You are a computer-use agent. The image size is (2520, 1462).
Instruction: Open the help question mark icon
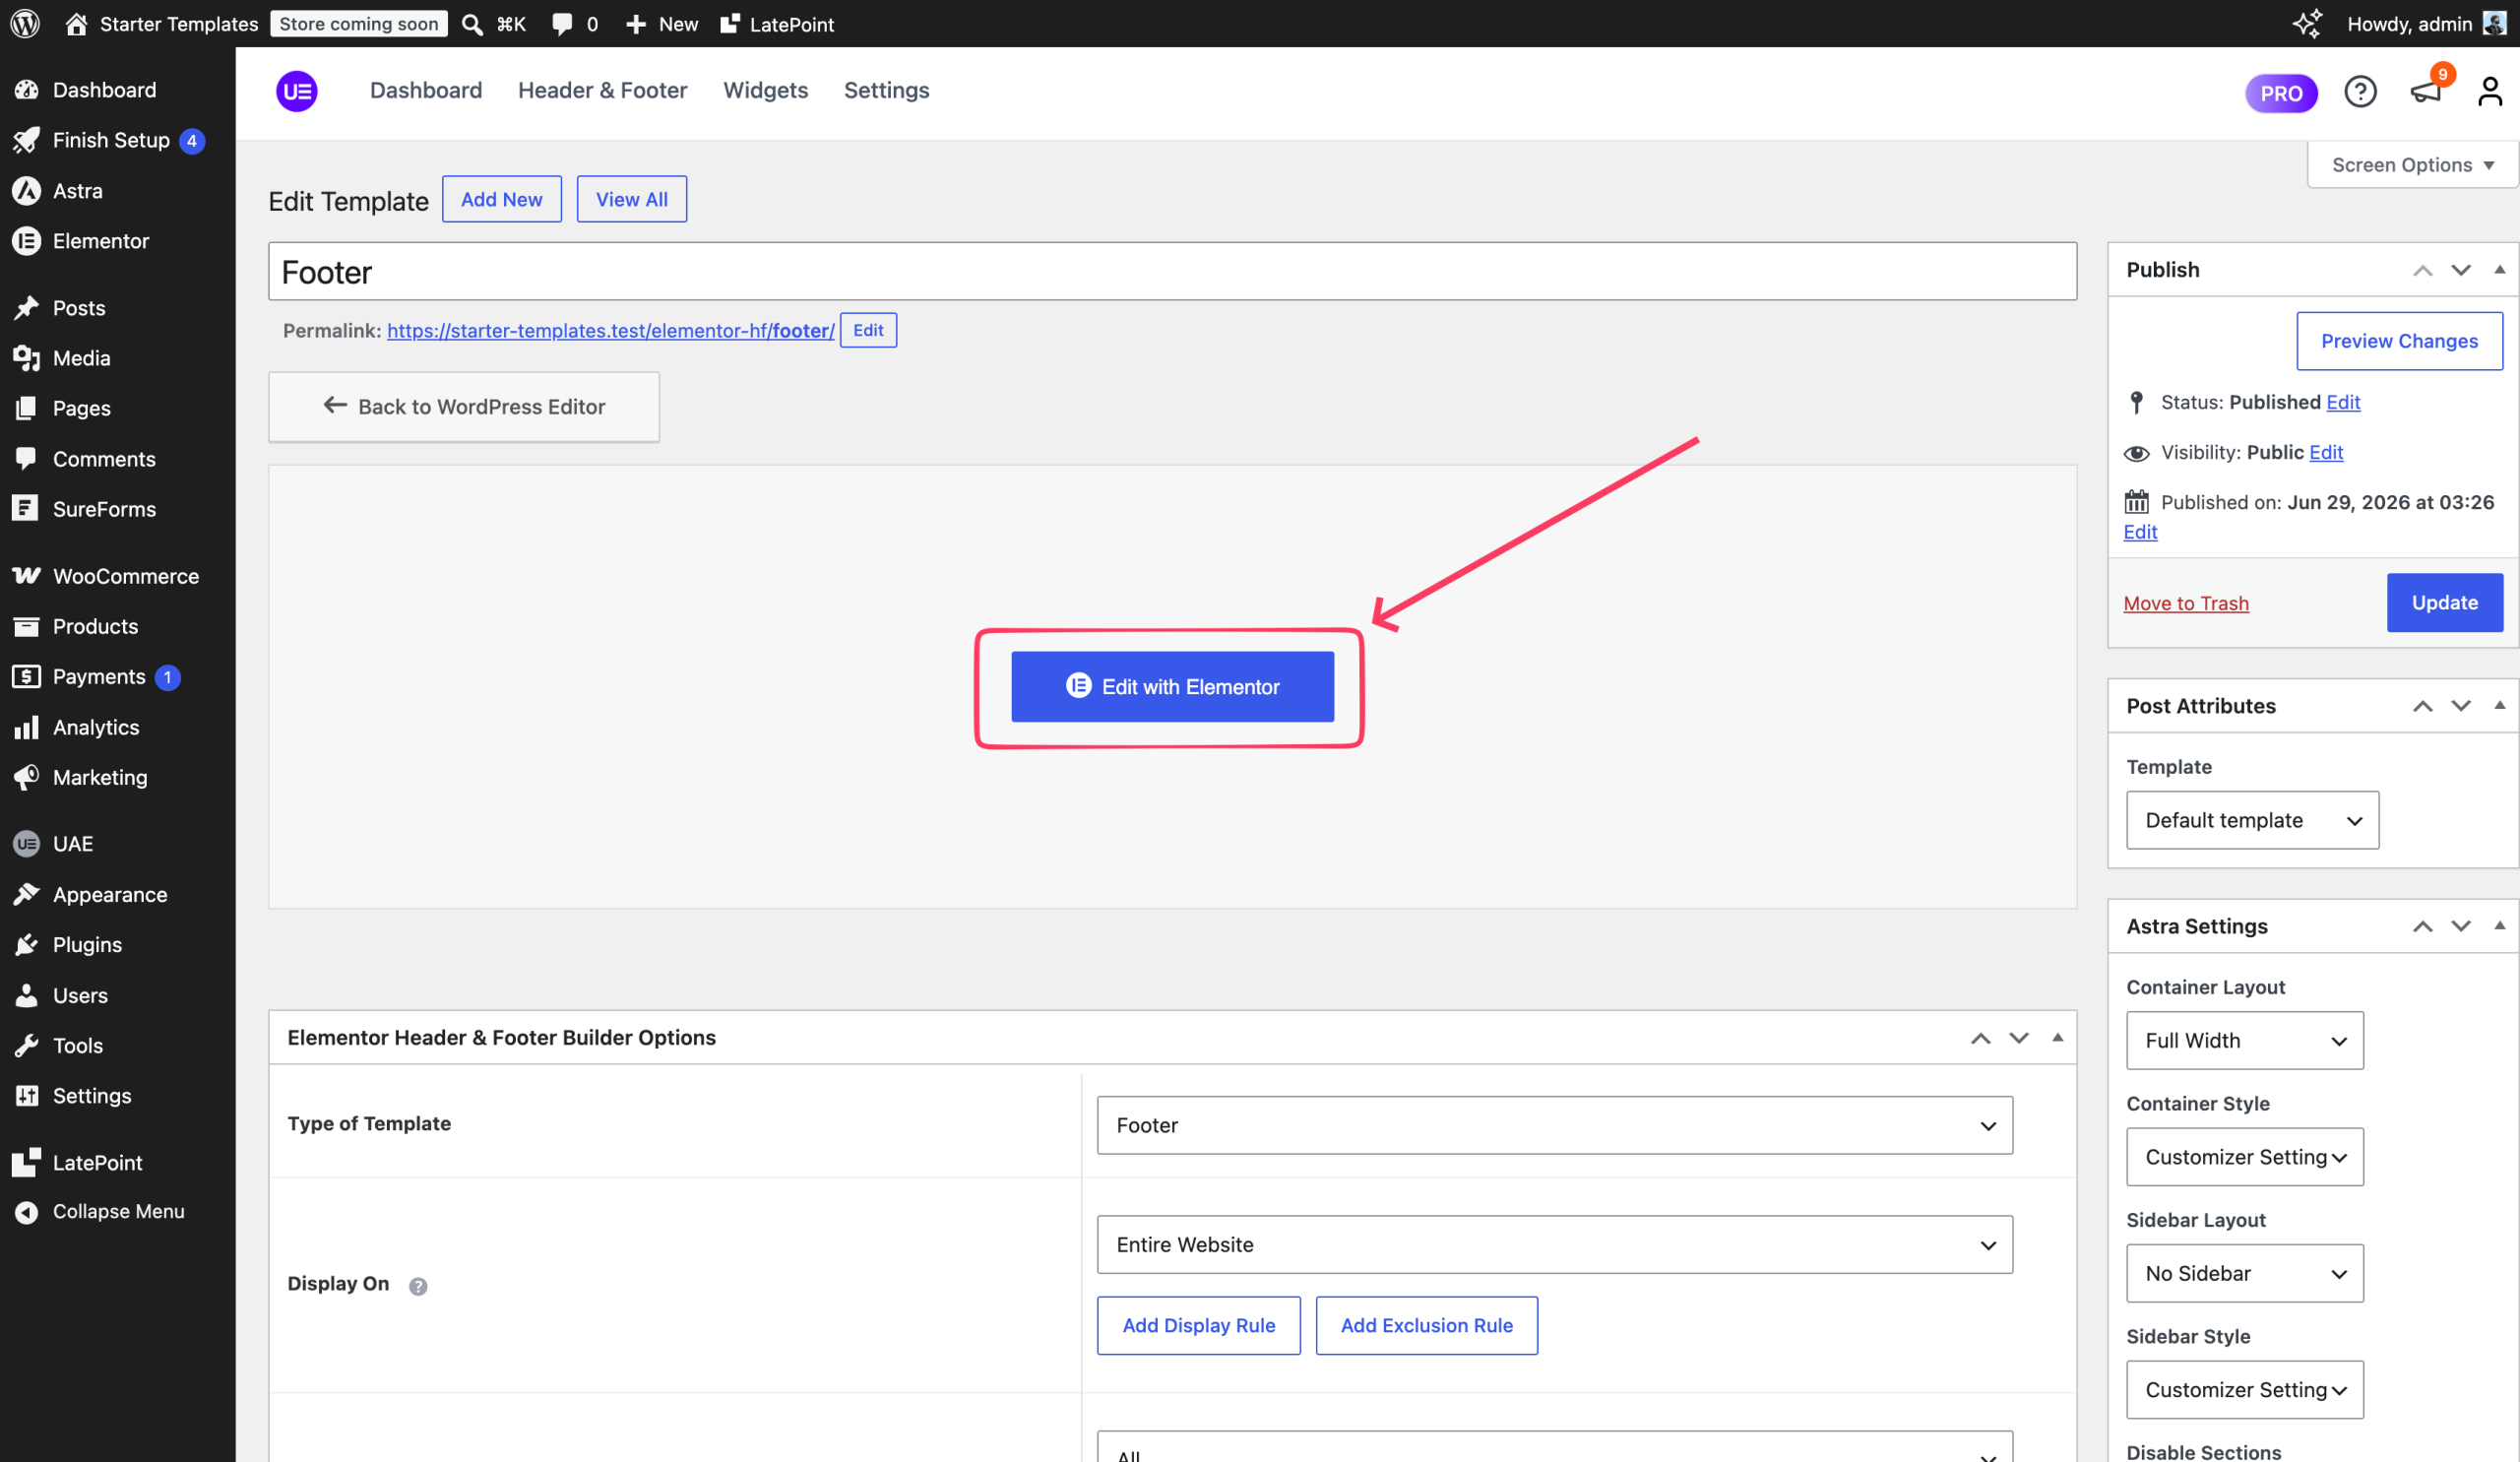tap(2360, 92)
